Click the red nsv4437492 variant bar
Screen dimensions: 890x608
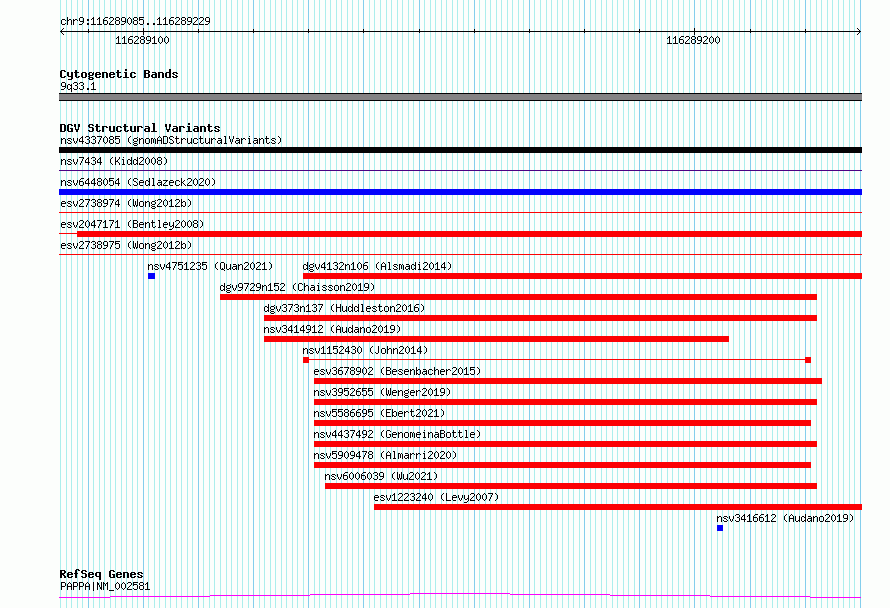565,444
